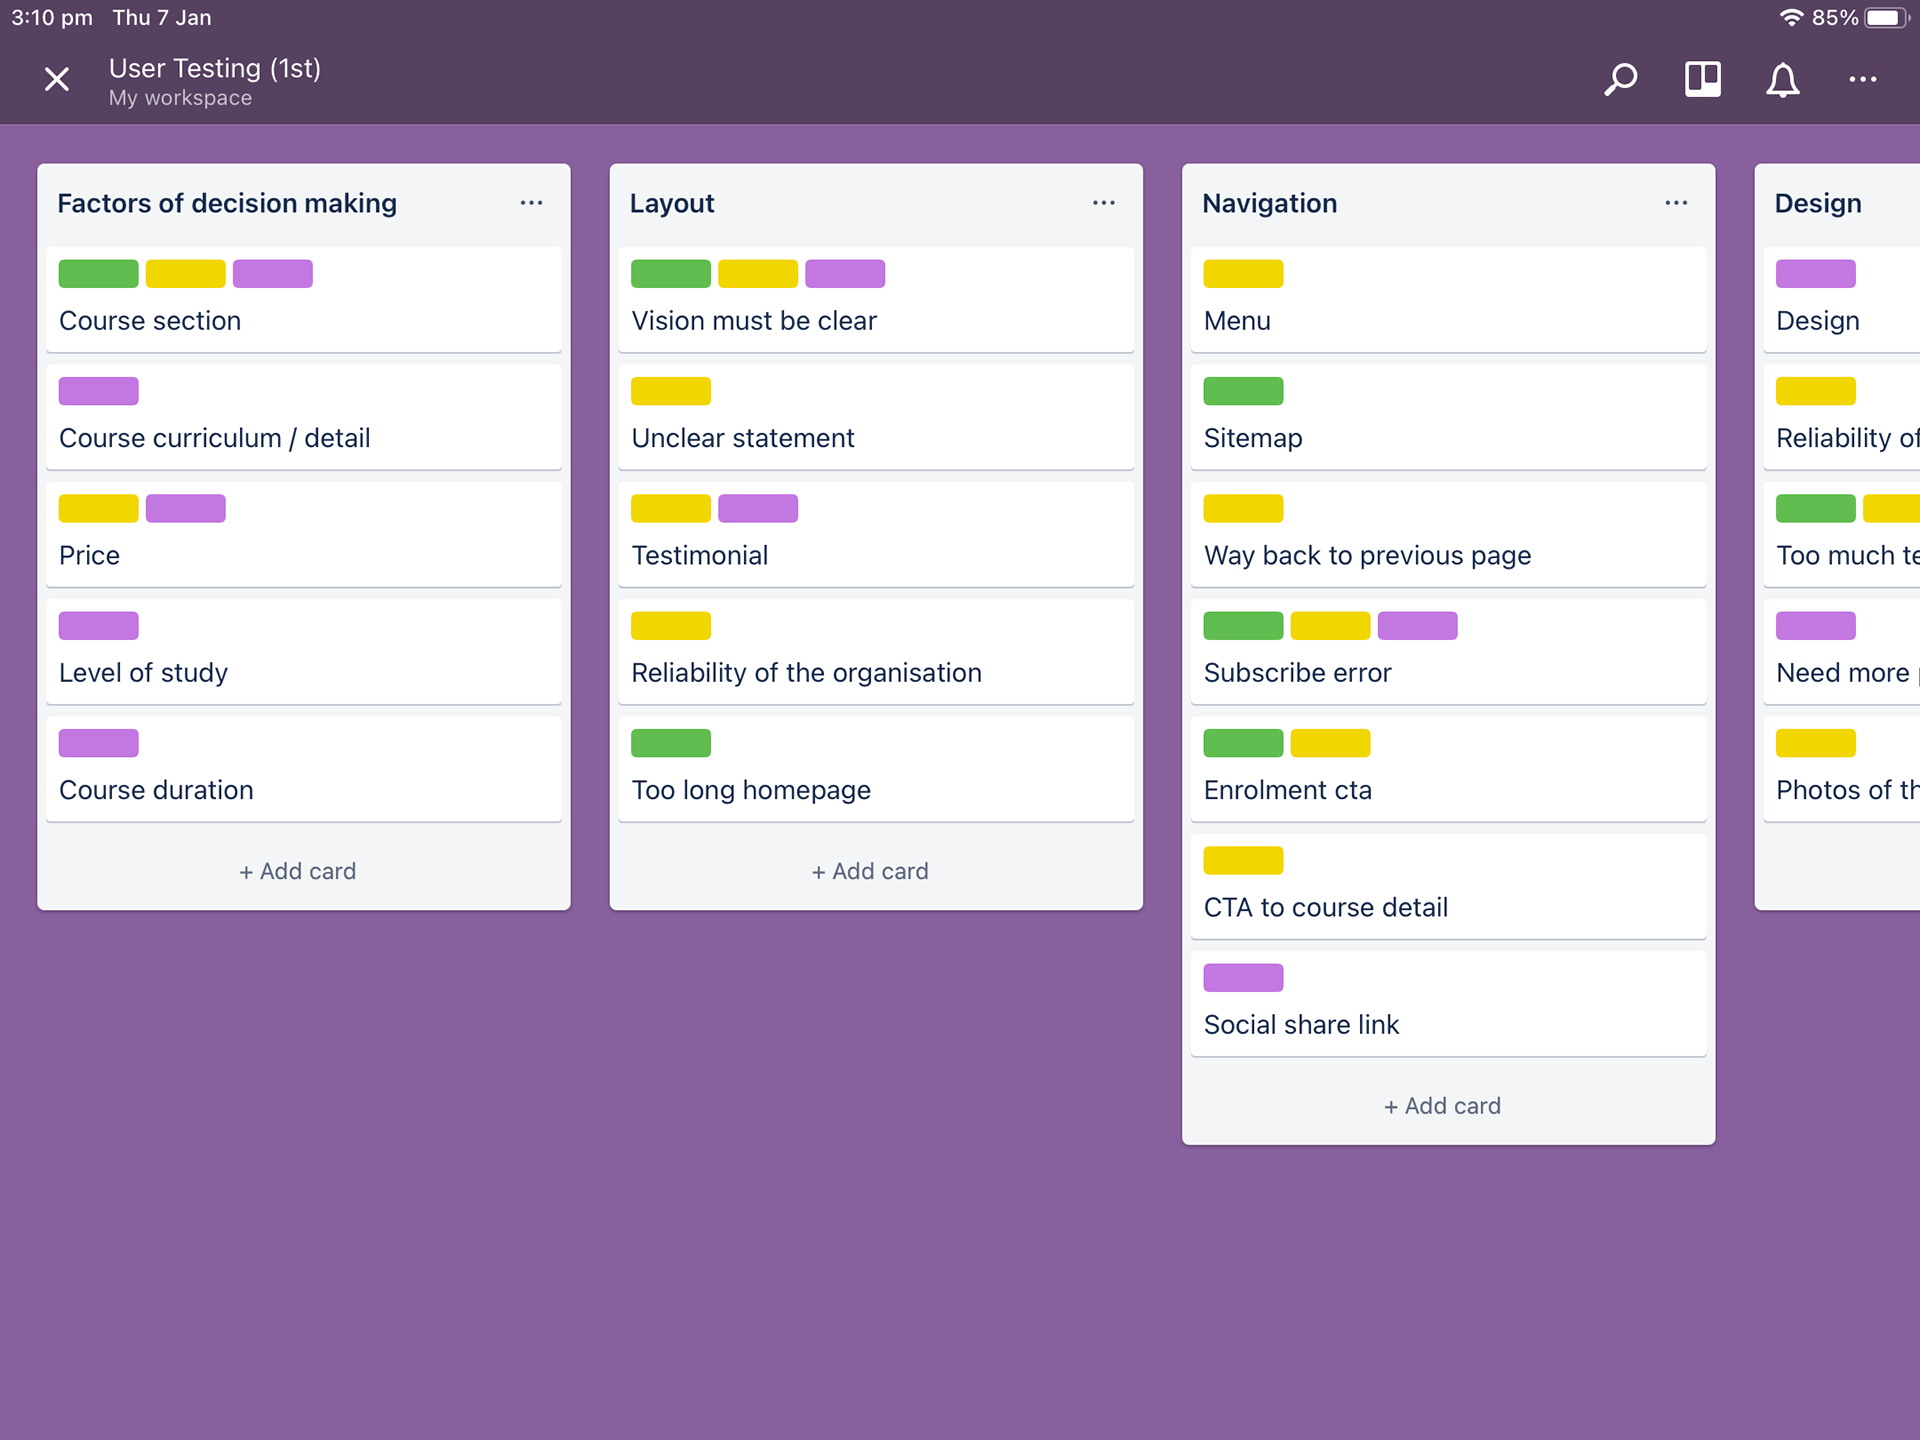Open the Subscribe error card
This screenshot has height=1440, width=1920.
pos(1448,673)
